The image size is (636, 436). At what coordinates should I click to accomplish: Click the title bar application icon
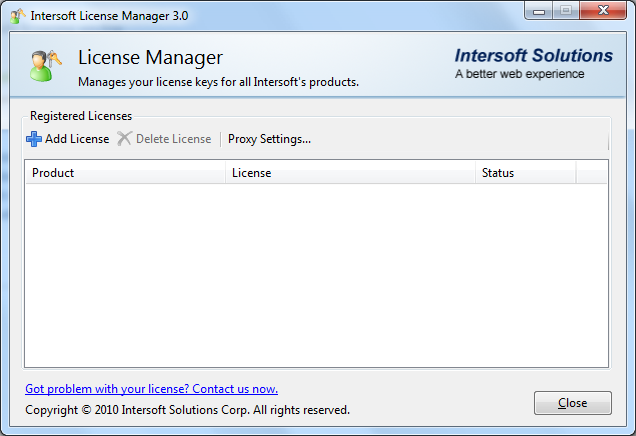tap(18, 16)
